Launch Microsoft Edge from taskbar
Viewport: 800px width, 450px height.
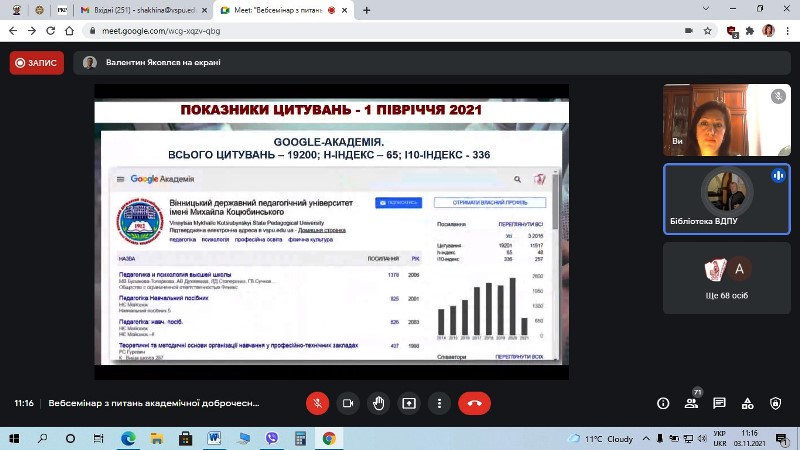pos(128,438)
